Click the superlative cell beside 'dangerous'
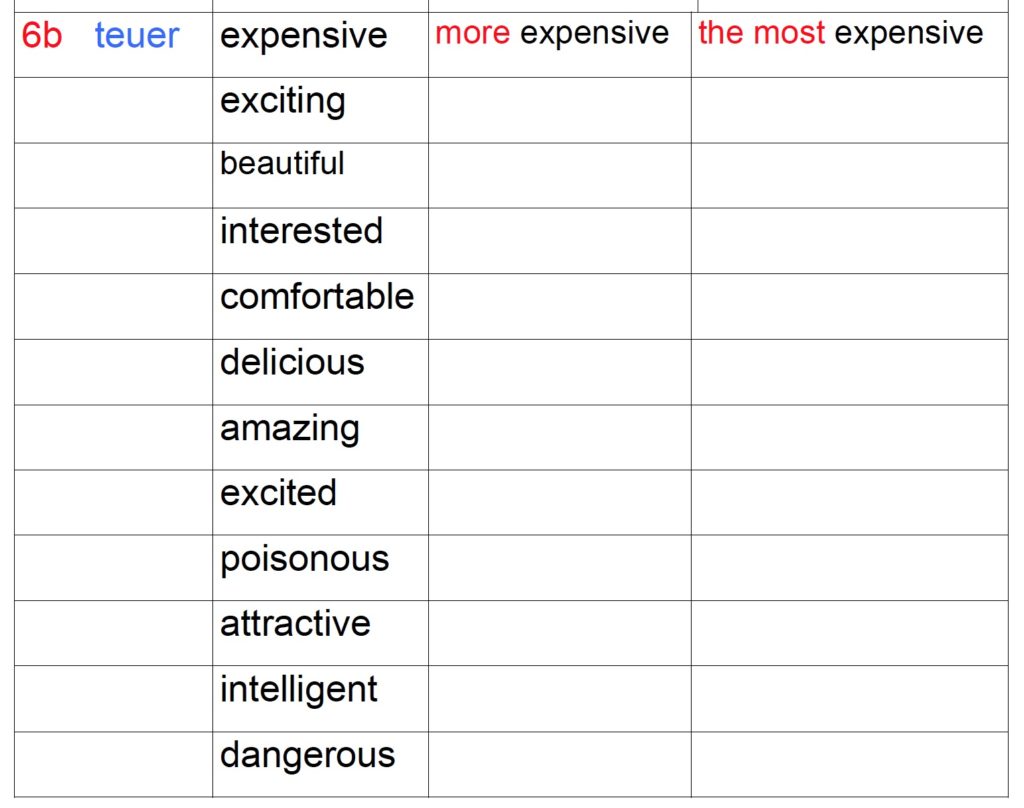The image size is (1024, 808). point(850,764)
